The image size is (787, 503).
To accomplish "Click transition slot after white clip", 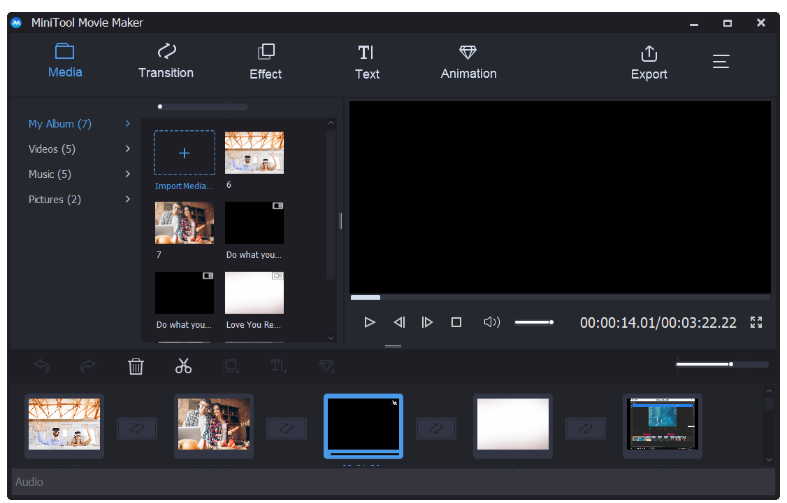I will click(x=586, y=429).
